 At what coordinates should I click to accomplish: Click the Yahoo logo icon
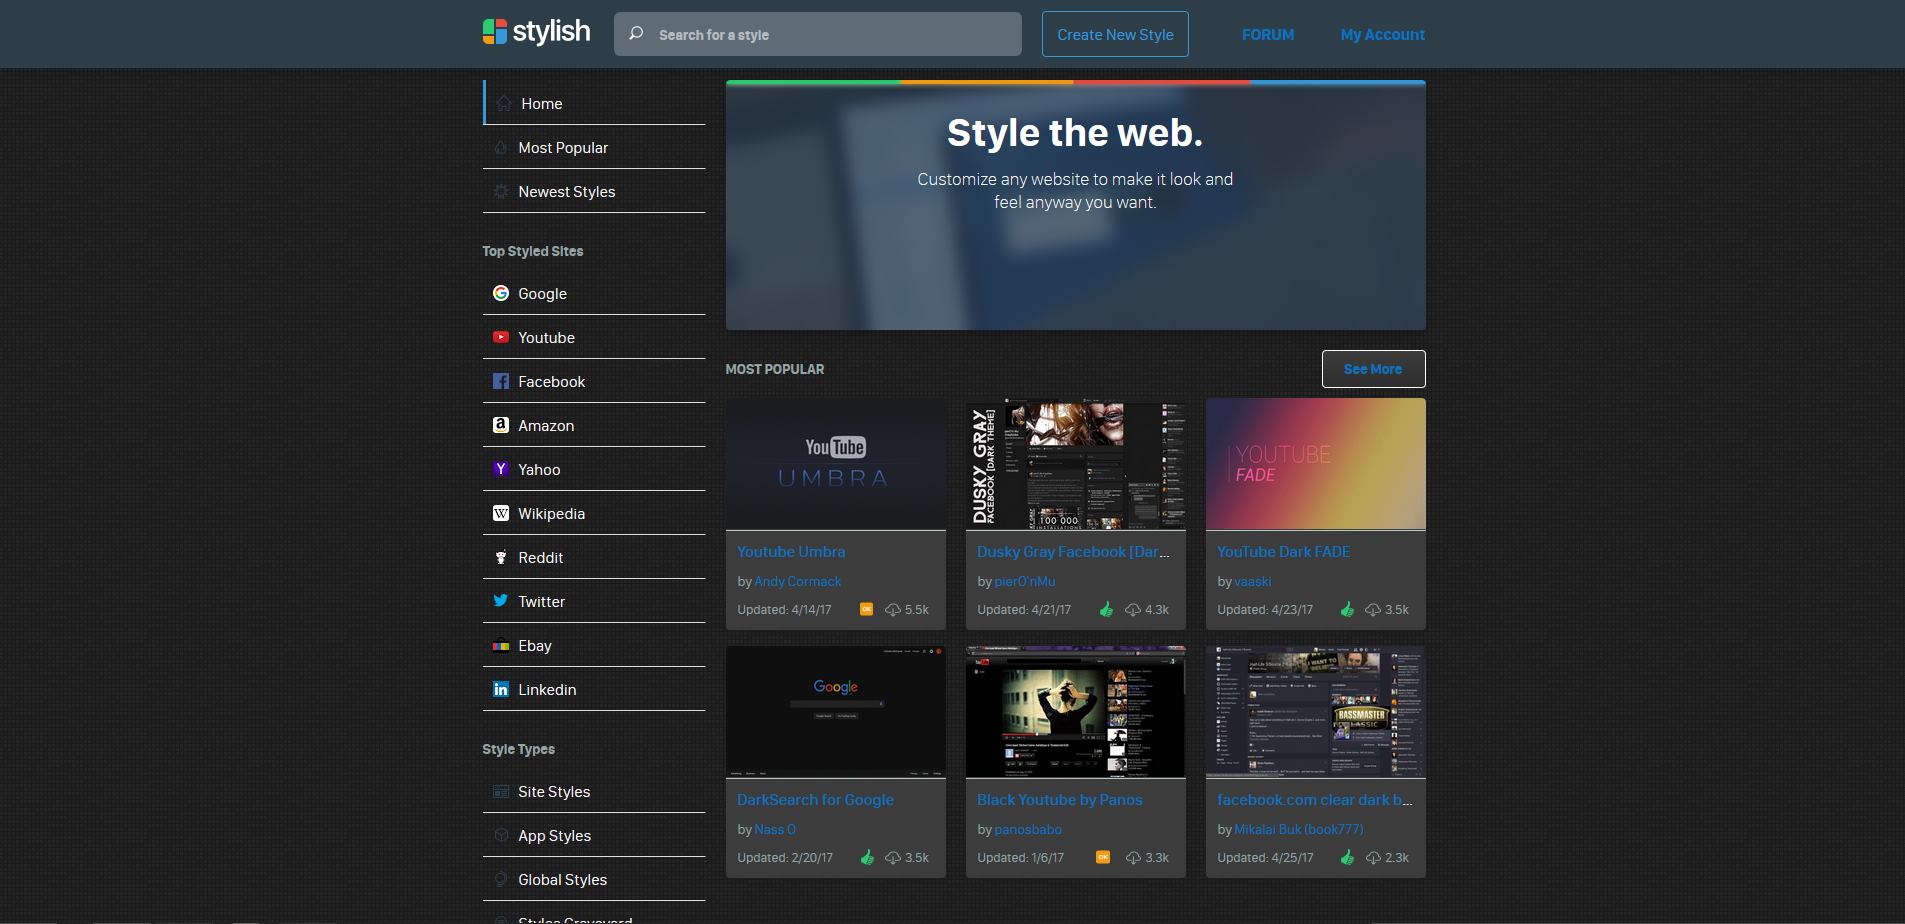click(x=501, y=469)
